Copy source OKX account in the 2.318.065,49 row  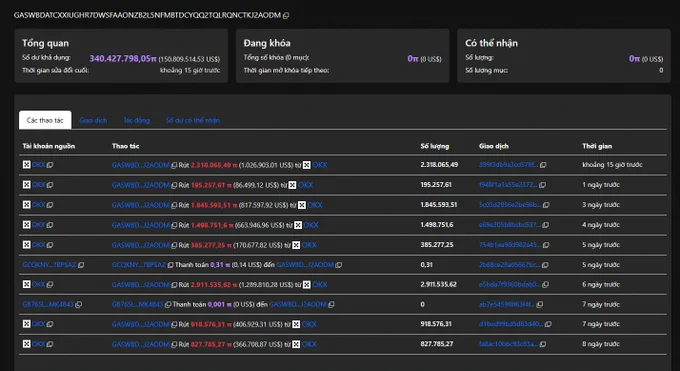point(50,165)
